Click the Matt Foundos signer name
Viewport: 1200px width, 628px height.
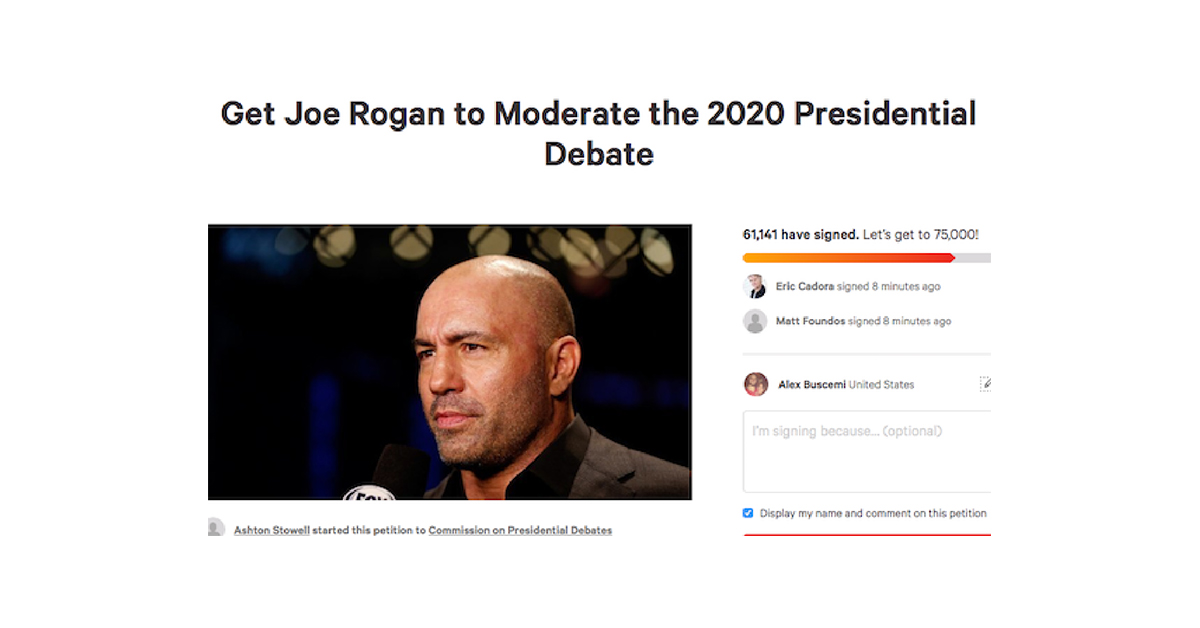[810, 321]
